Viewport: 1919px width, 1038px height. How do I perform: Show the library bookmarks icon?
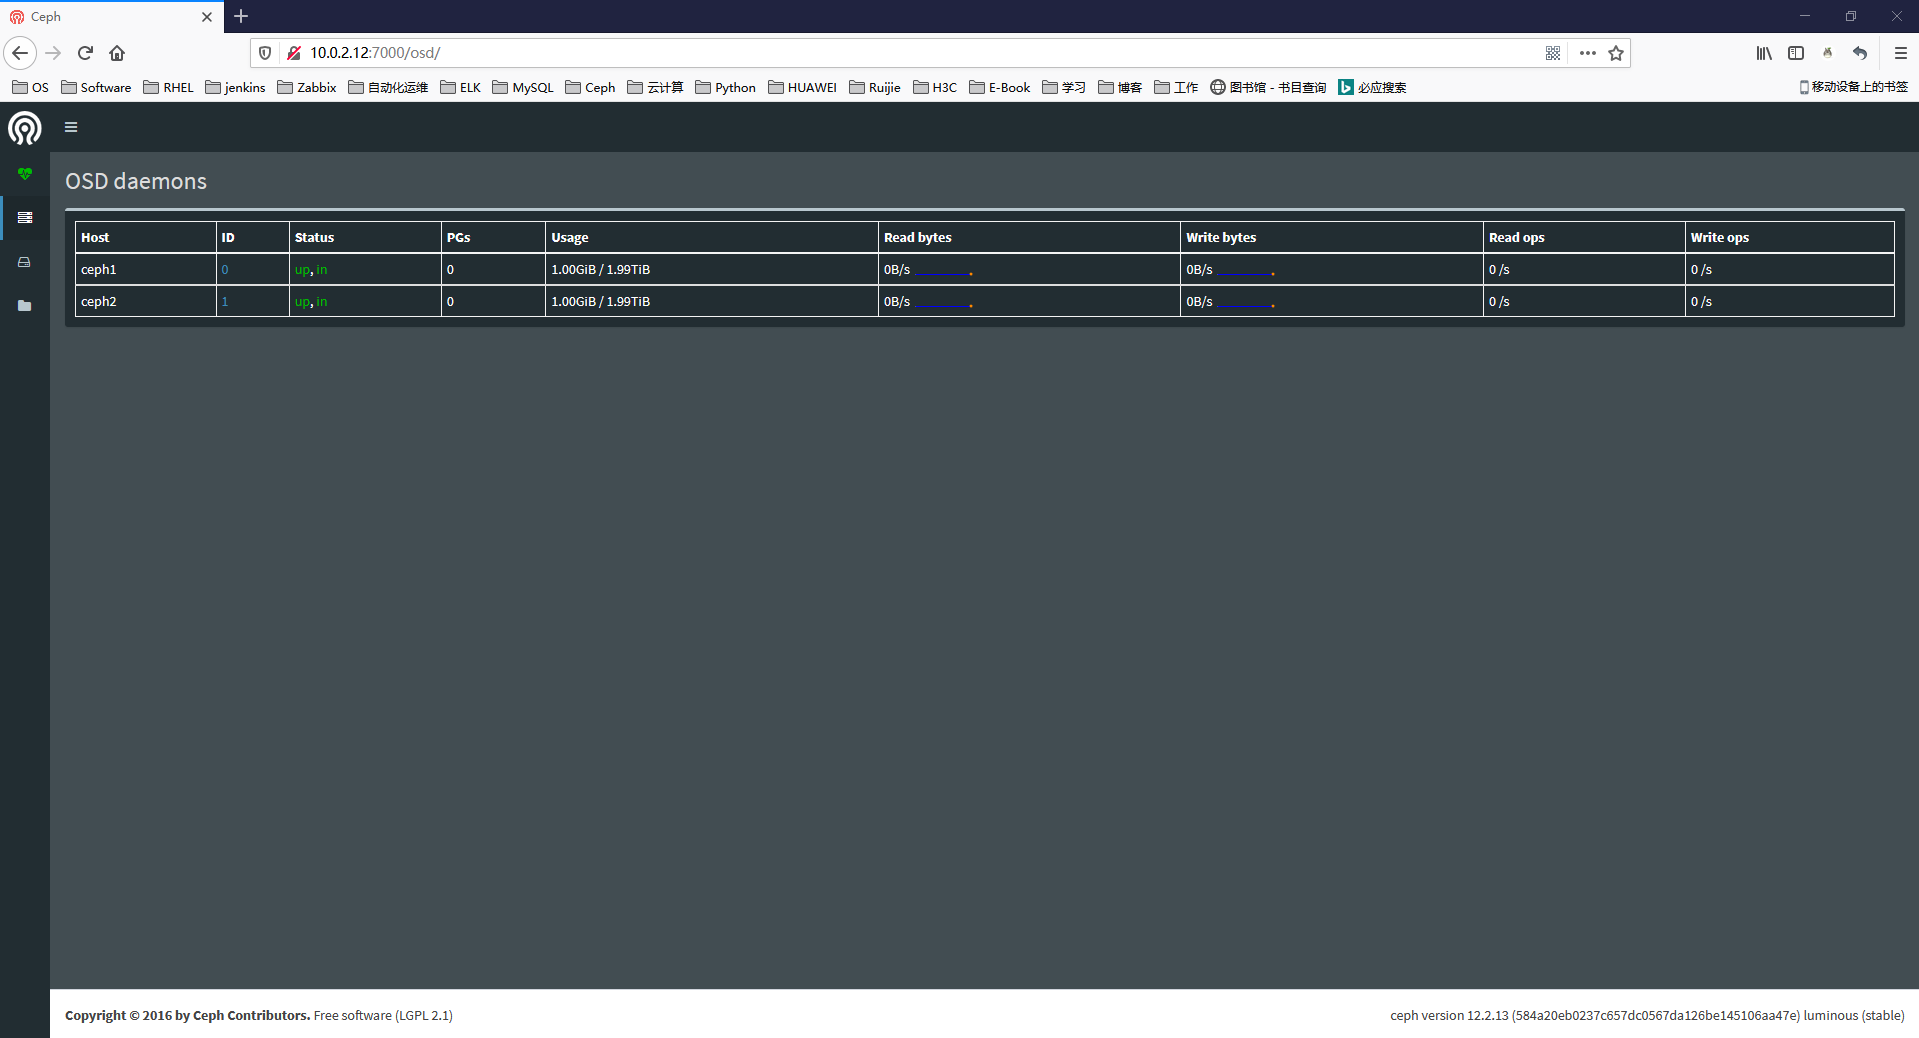pos(1764,53)
